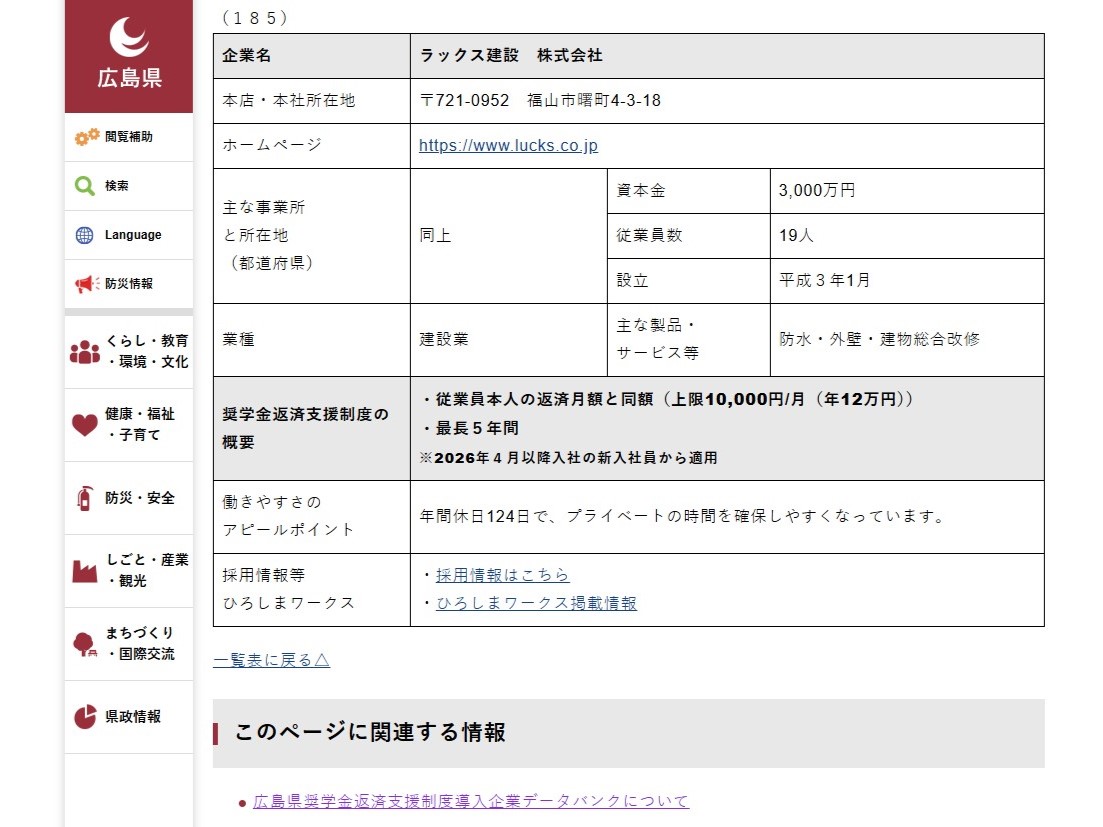The image size is (1103, 827).
Task: Click the tree icon for まちづくり
Action: point(85,644)
